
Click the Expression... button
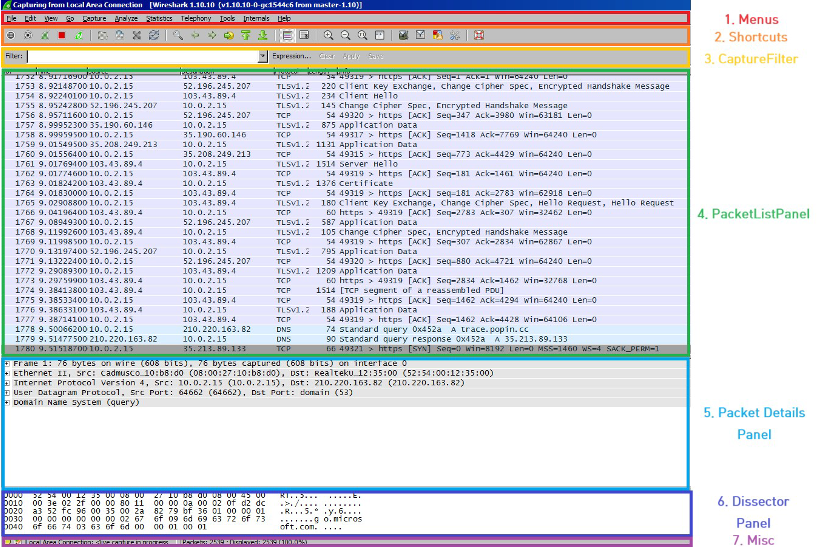[x=291, y=56]
